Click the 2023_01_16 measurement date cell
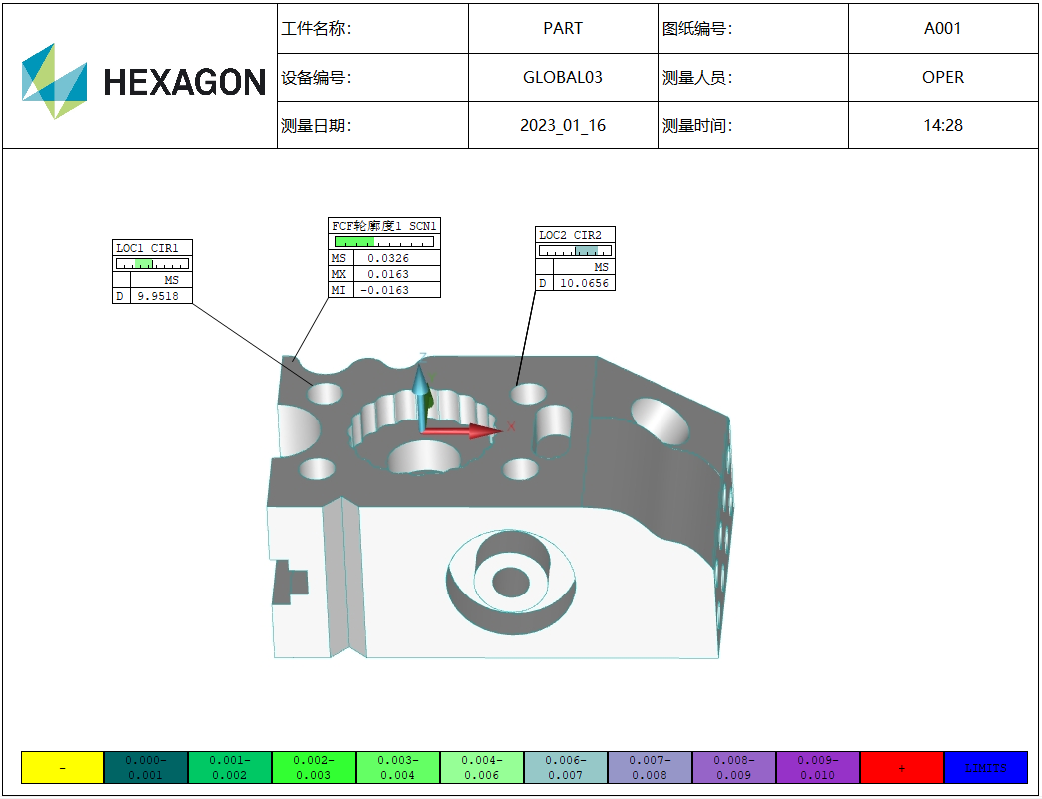1042x799 pixels. coord(563,125)
